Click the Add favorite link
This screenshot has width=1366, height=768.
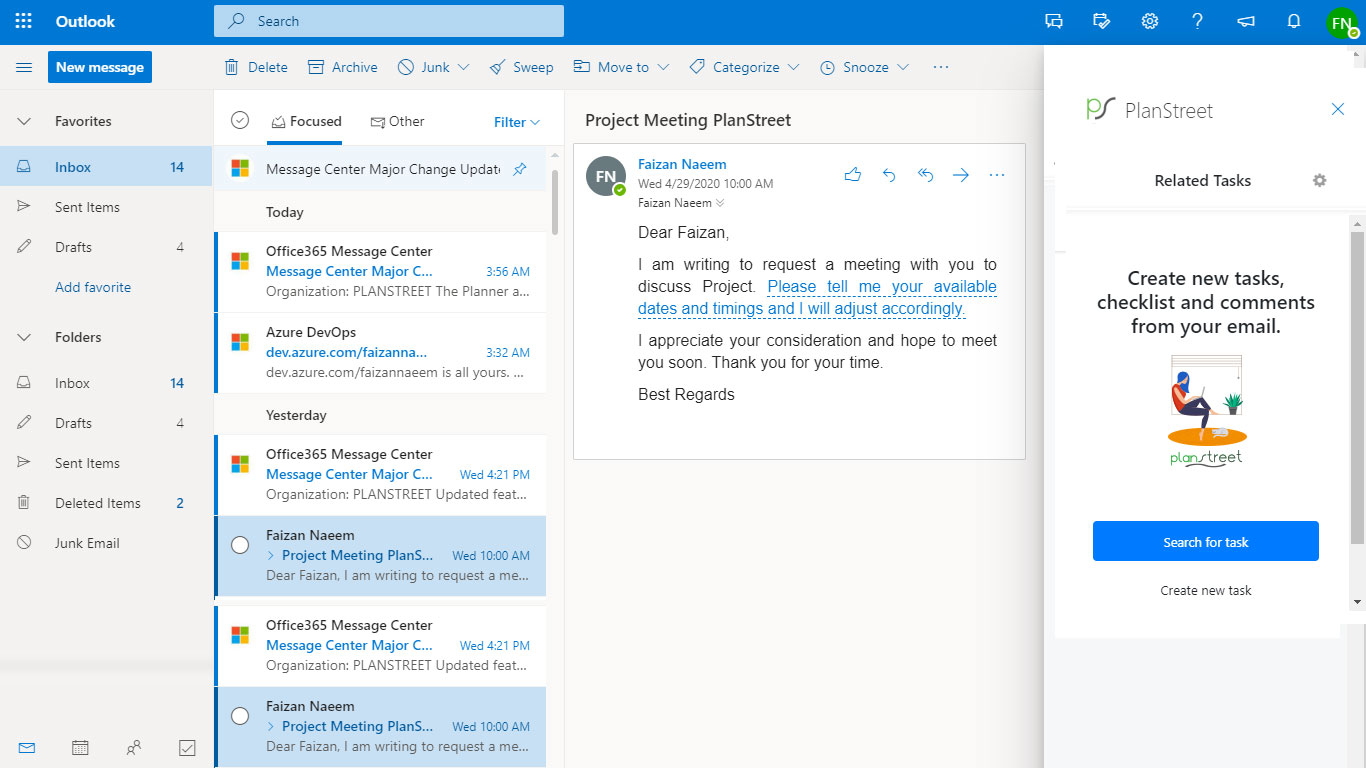click(93, 287)
